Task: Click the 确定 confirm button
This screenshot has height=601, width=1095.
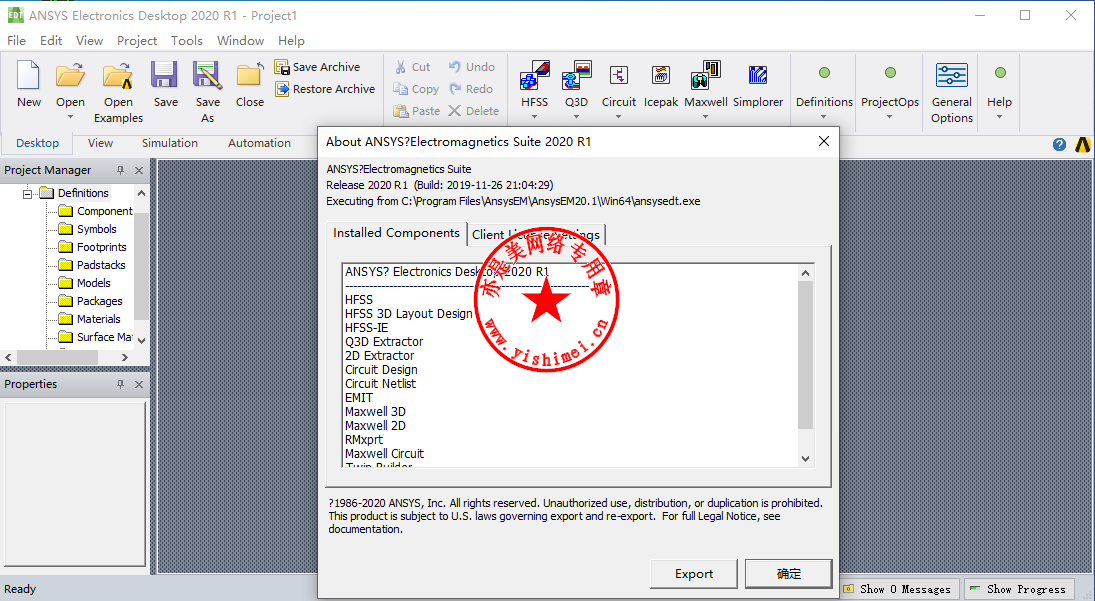Action: click(x=788, y=574)
